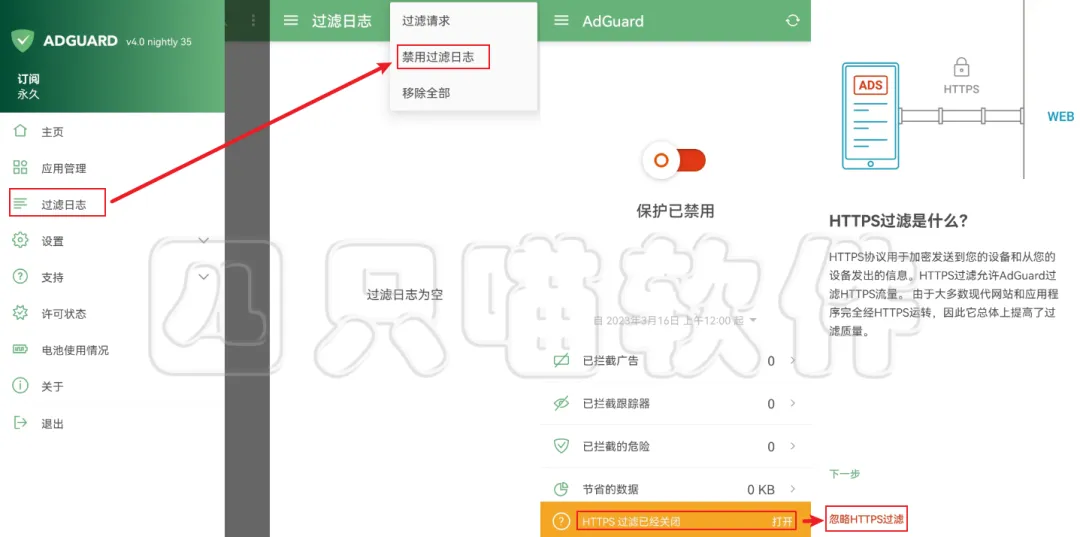1080x537 pixels.
Task: Open the 支持 question mark icon
Action: click(x=20, y=277)
